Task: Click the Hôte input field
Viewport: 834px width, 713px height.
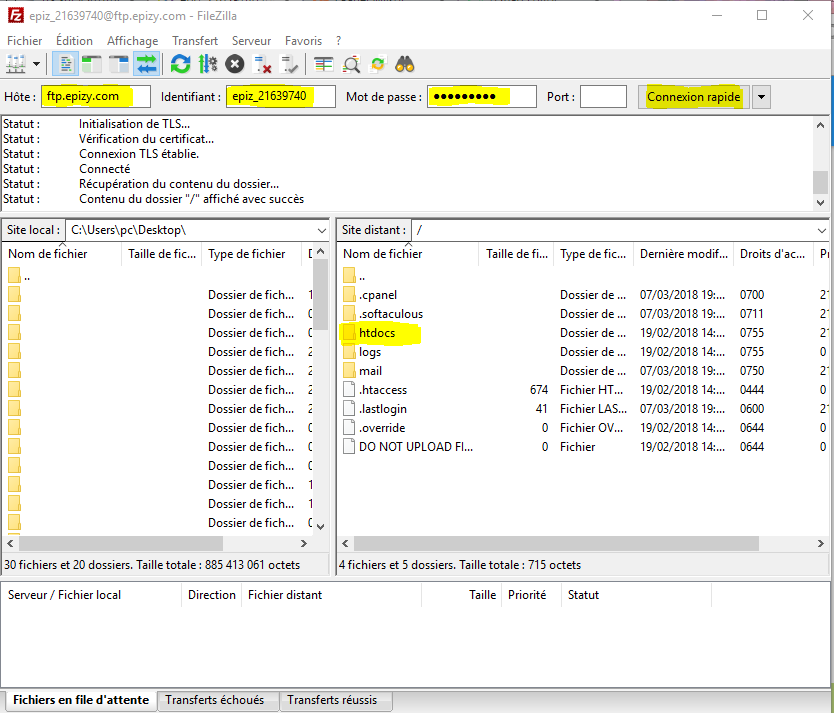Action: 96,97
